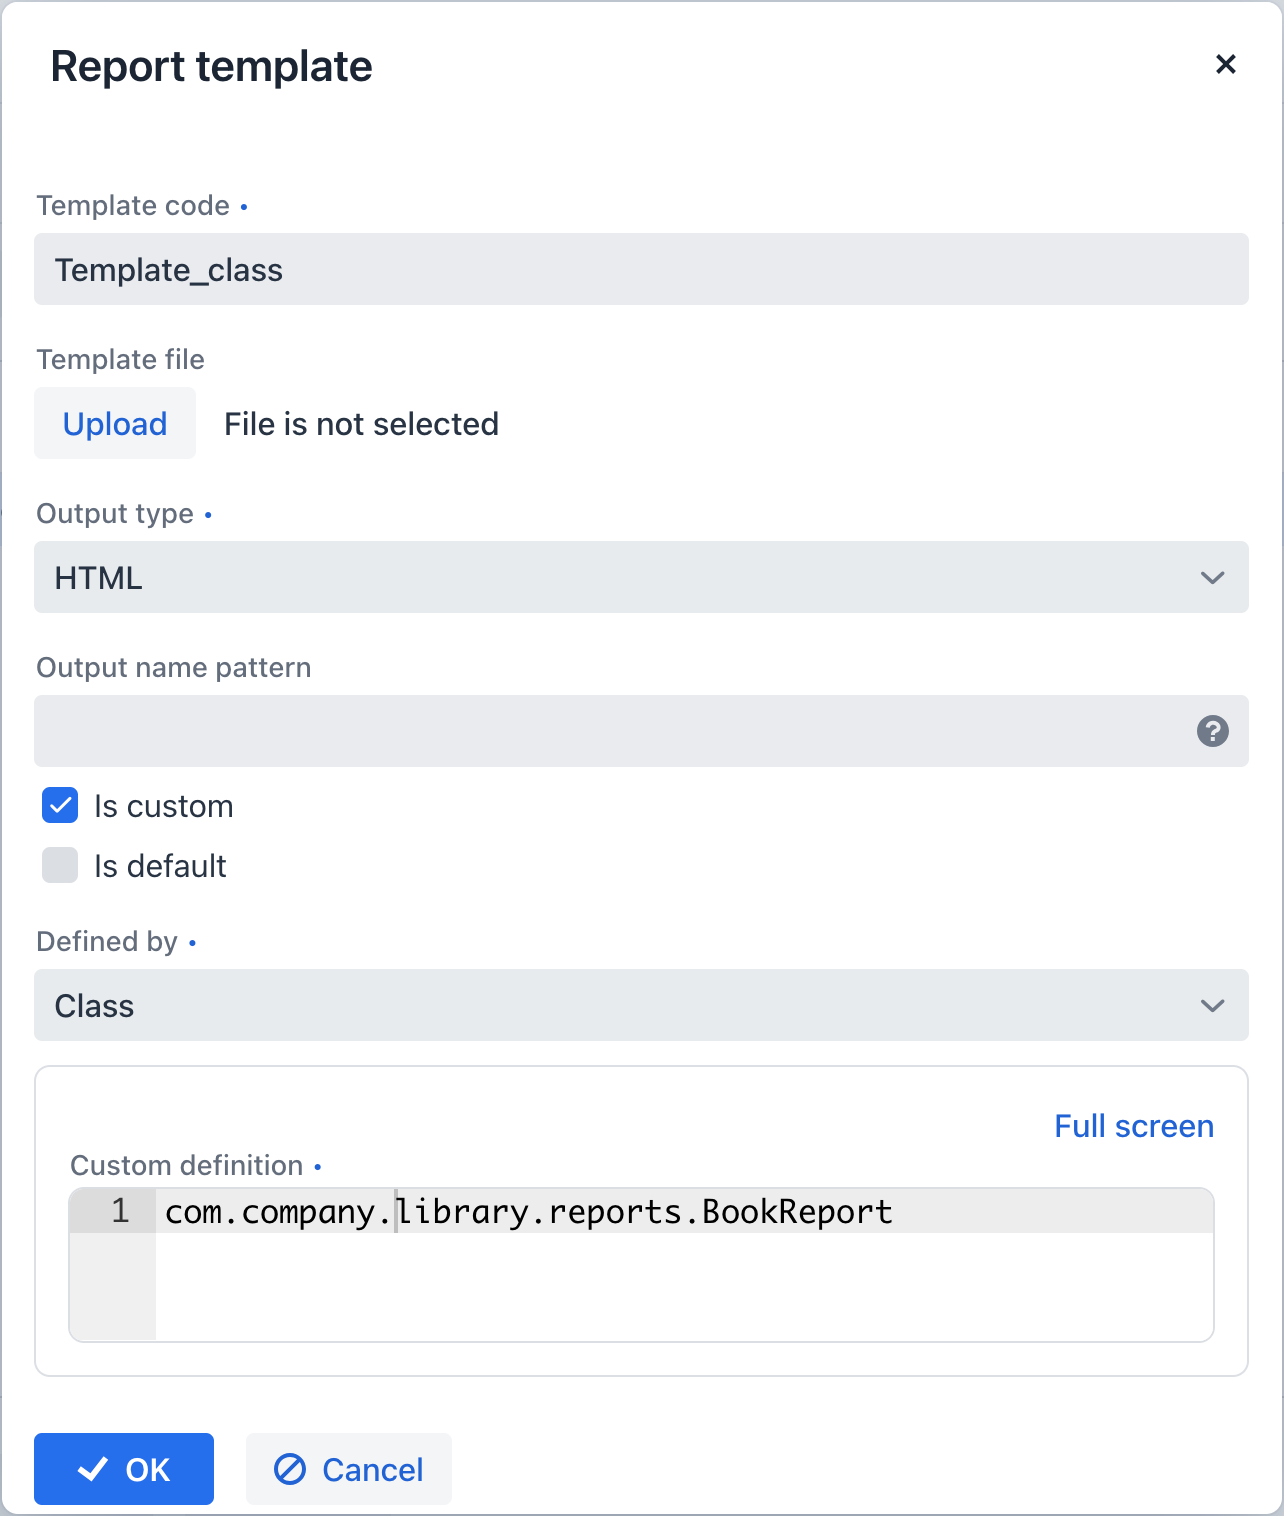Click the chevron on the Defined by selector
The height and width of the screenshot is (1516, 1284).
(1213, 1006)
